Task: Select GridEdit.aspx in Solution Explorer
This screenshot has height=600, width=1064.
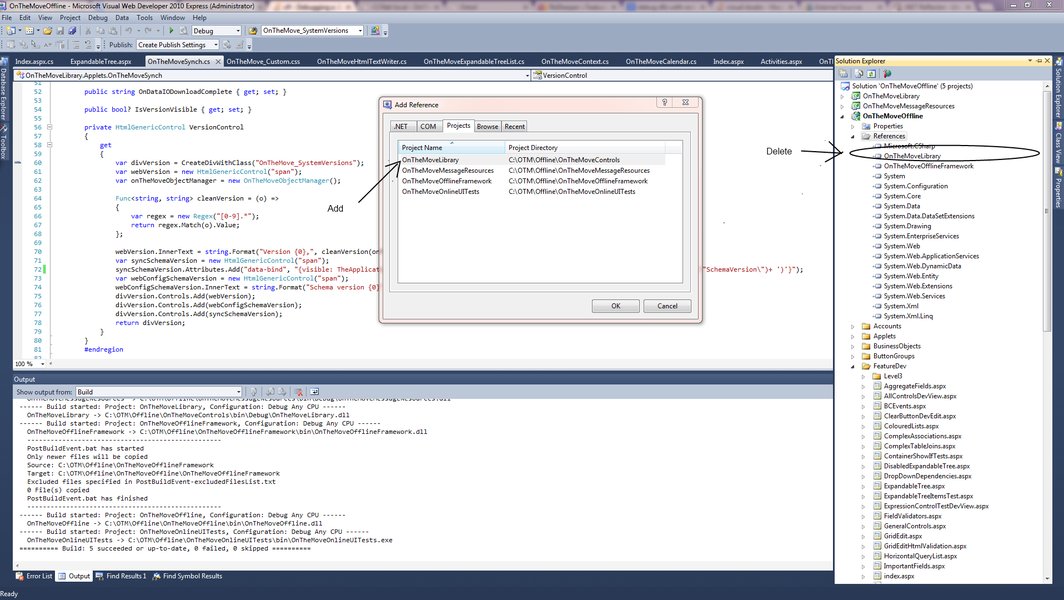Action: (x=902, y=536)
